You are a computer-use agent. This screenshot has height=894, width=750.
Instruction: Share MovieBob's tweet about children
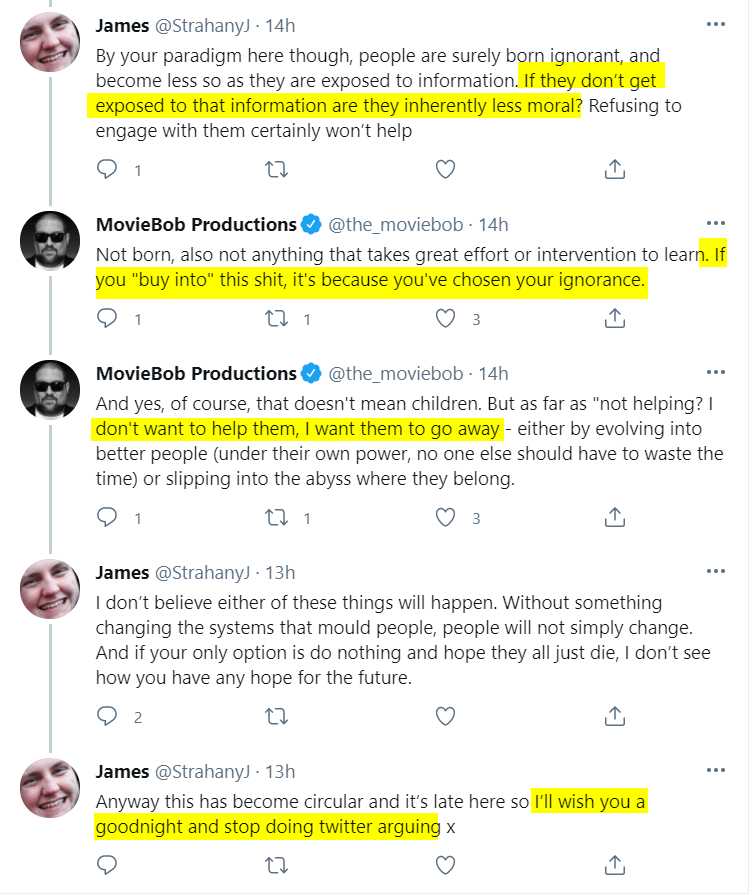coord(615,517)
